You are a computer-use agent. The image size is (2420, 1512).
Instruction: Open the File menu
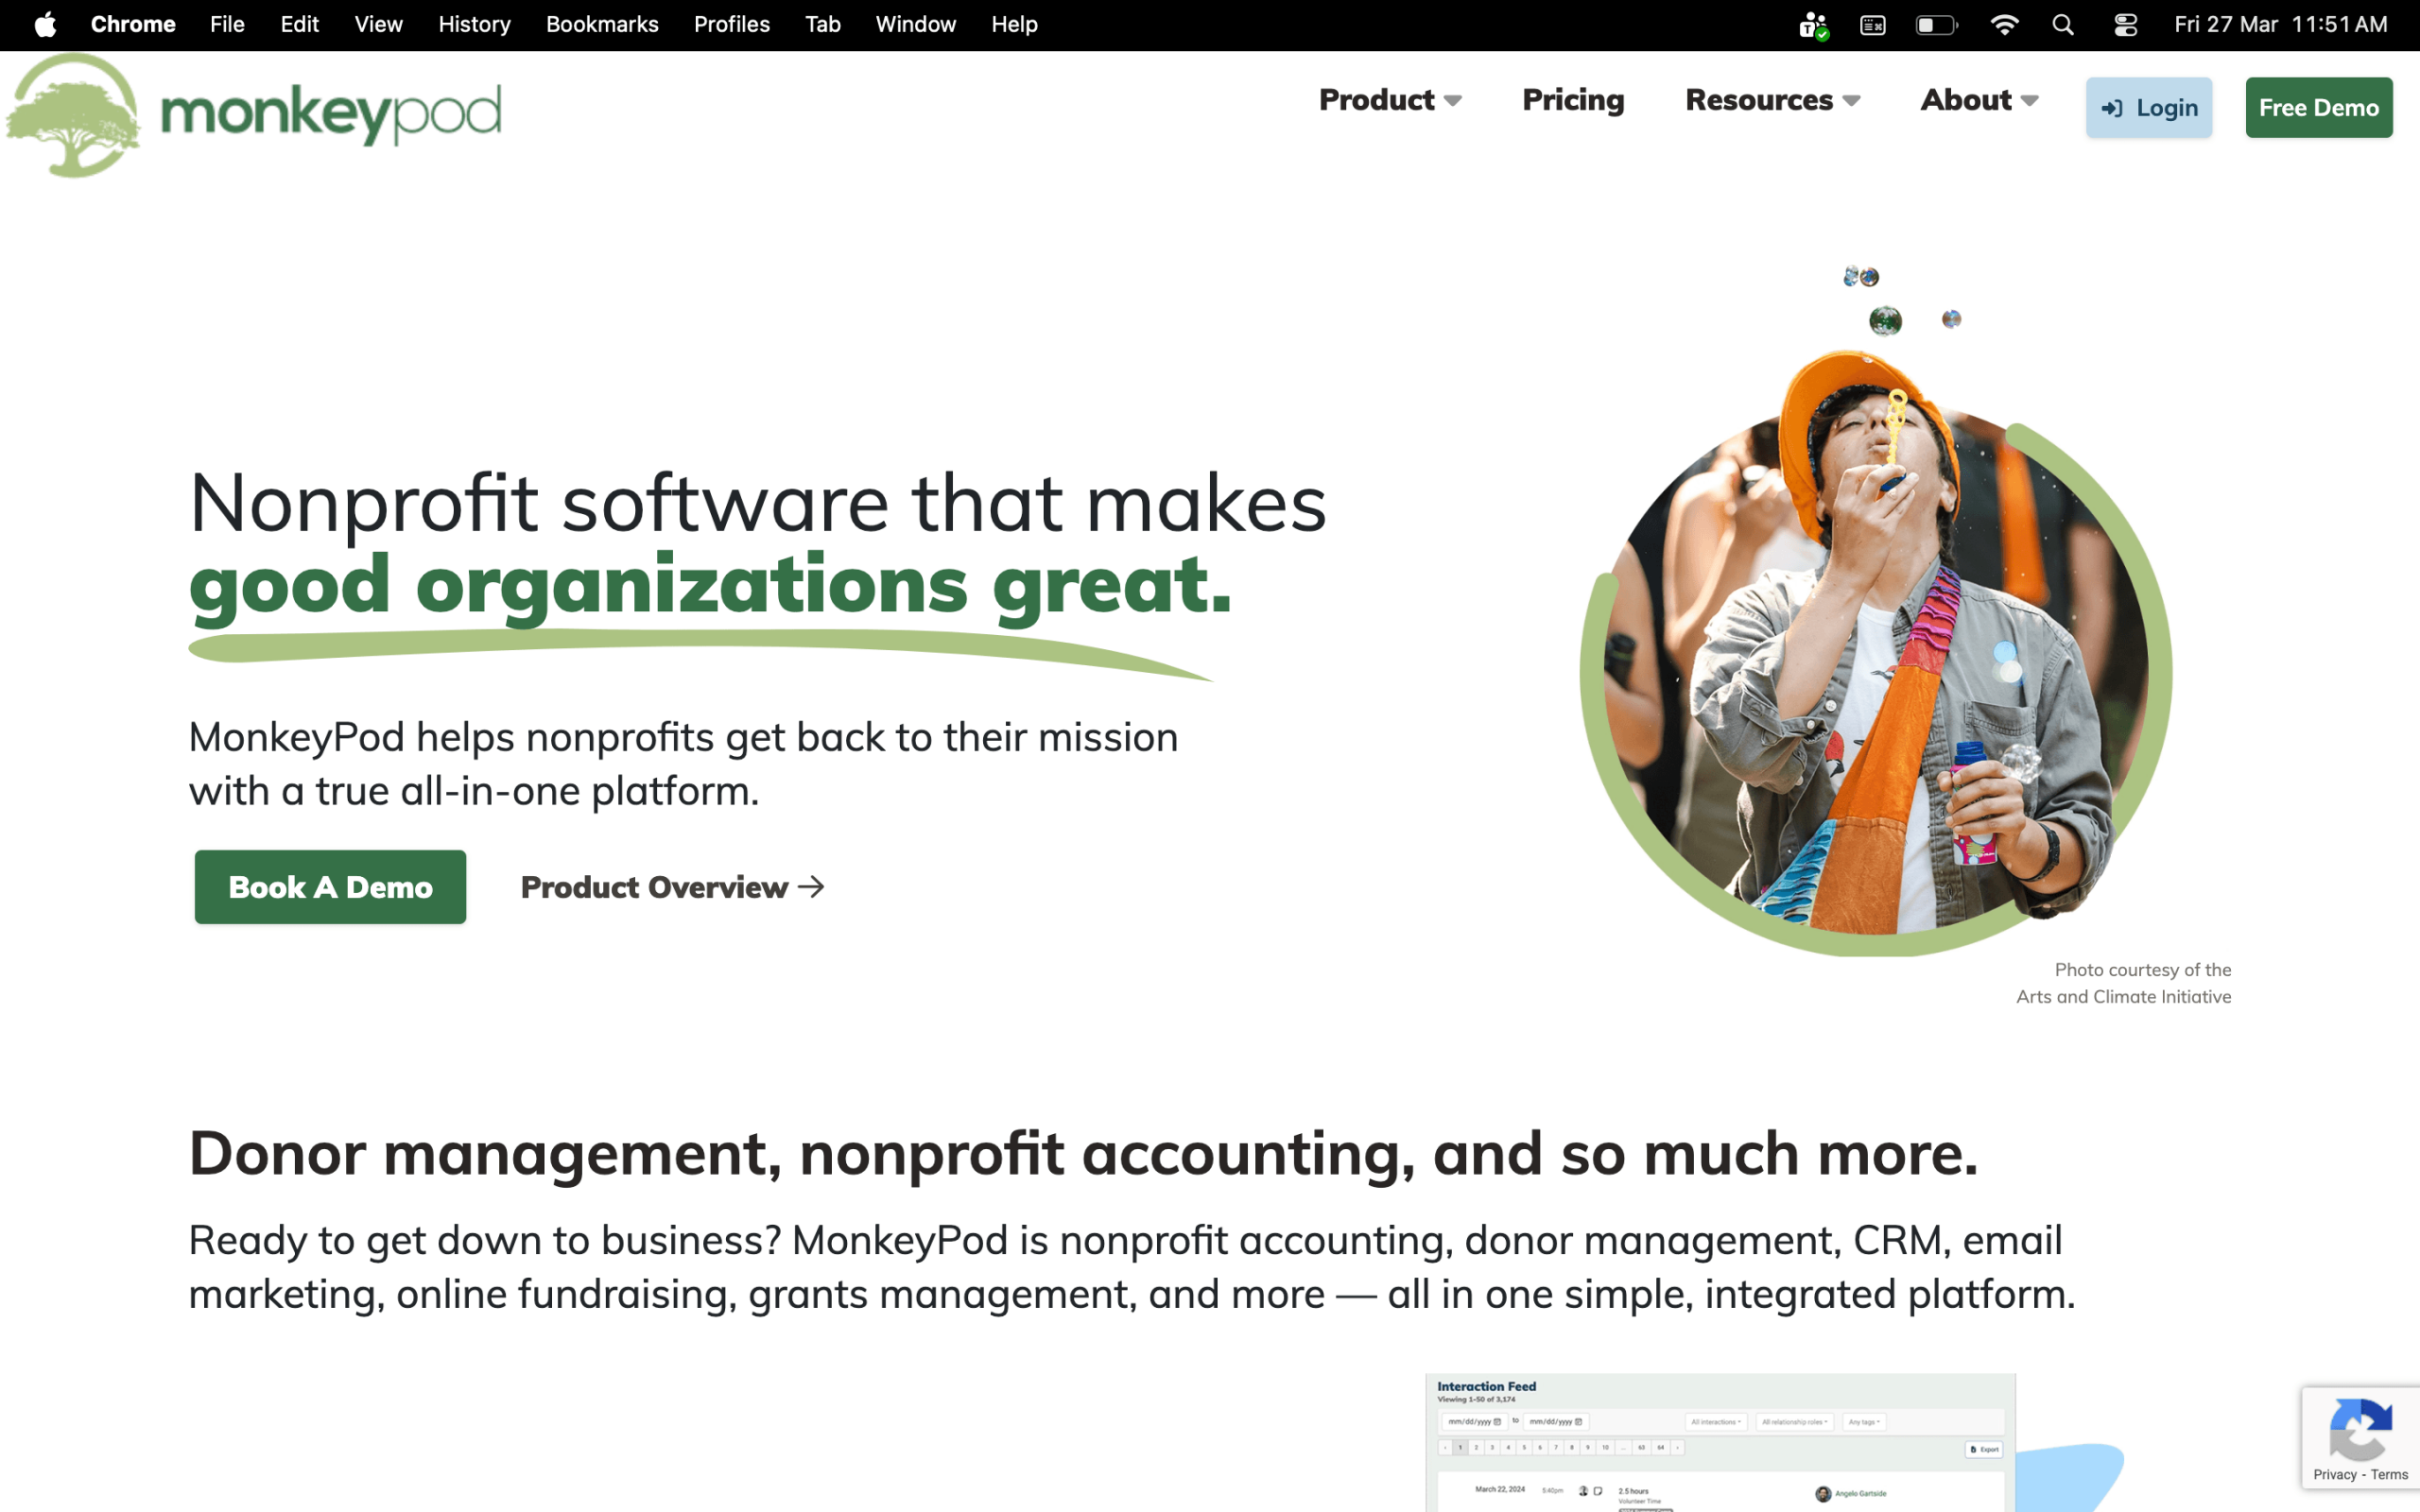coord(227,24)
